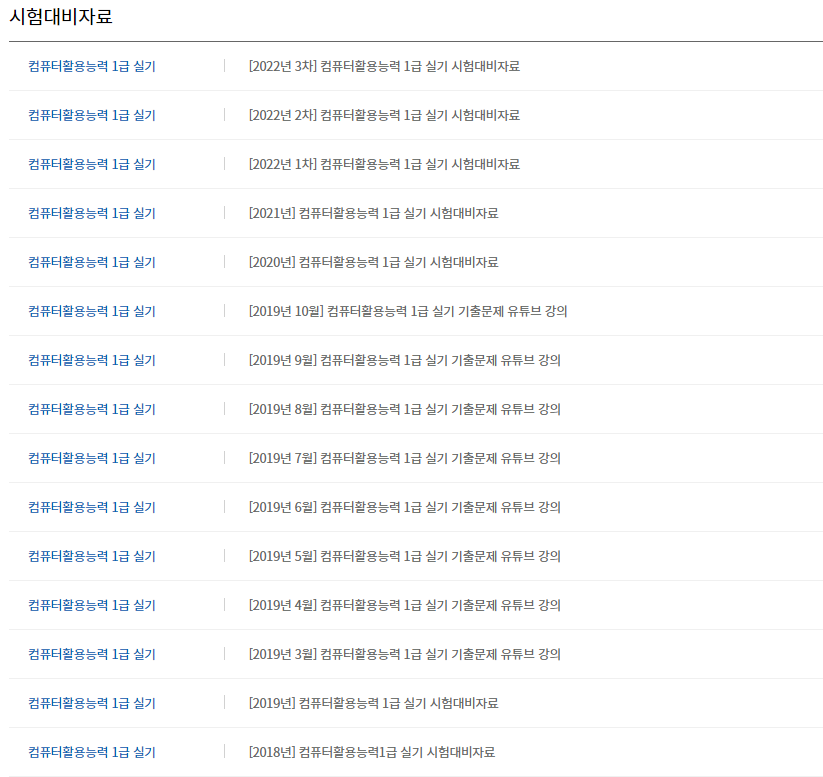The width and height of the screenshot is (823, 777).
Task: Open the [2020년] 실기 시험대비자료 post
Action: (373, 263)
